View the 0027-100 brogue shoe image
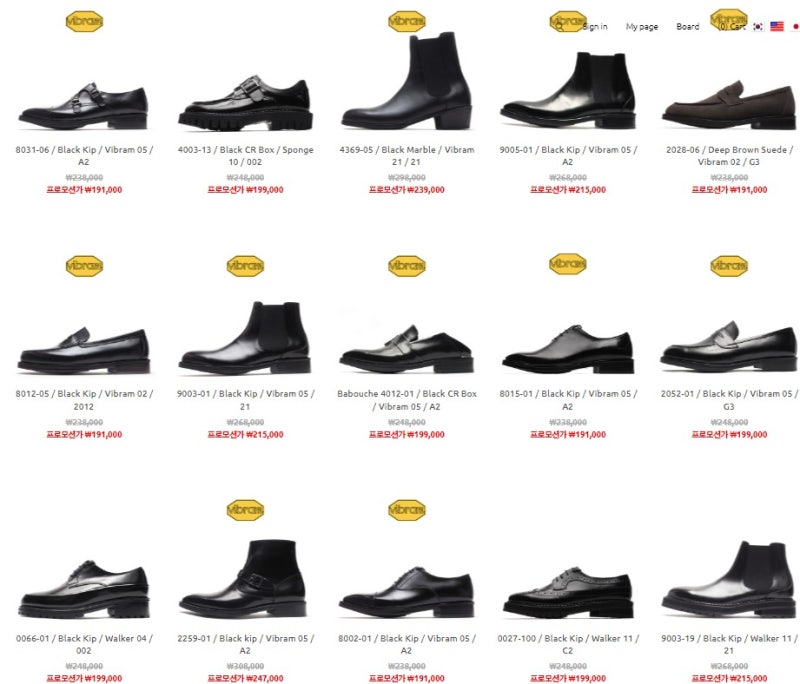Screen dimensions: 800x684 568,592
